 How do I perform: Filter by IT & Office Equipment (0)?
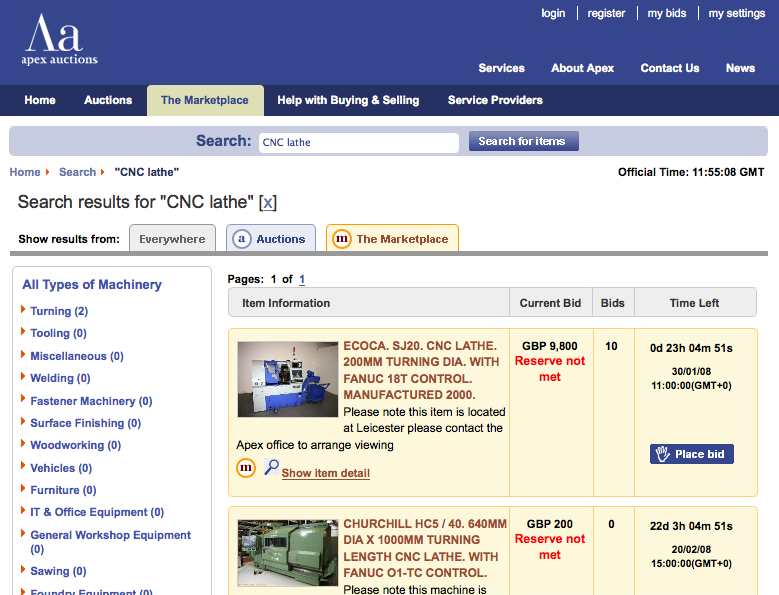97,512
